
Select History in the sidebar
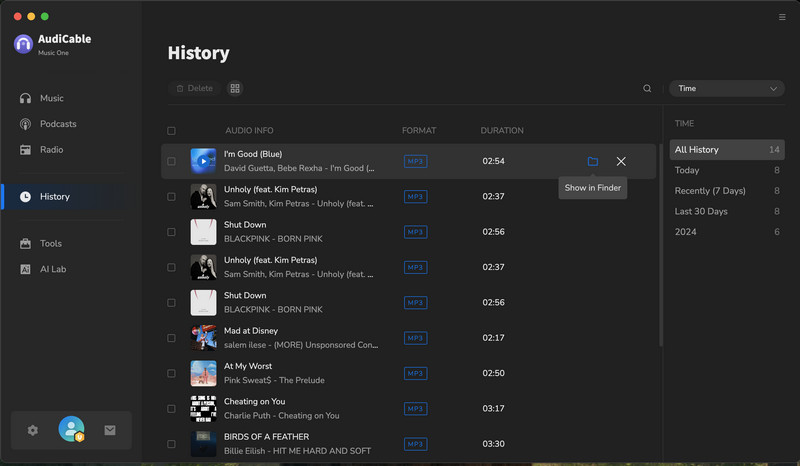tap(64, 197)
